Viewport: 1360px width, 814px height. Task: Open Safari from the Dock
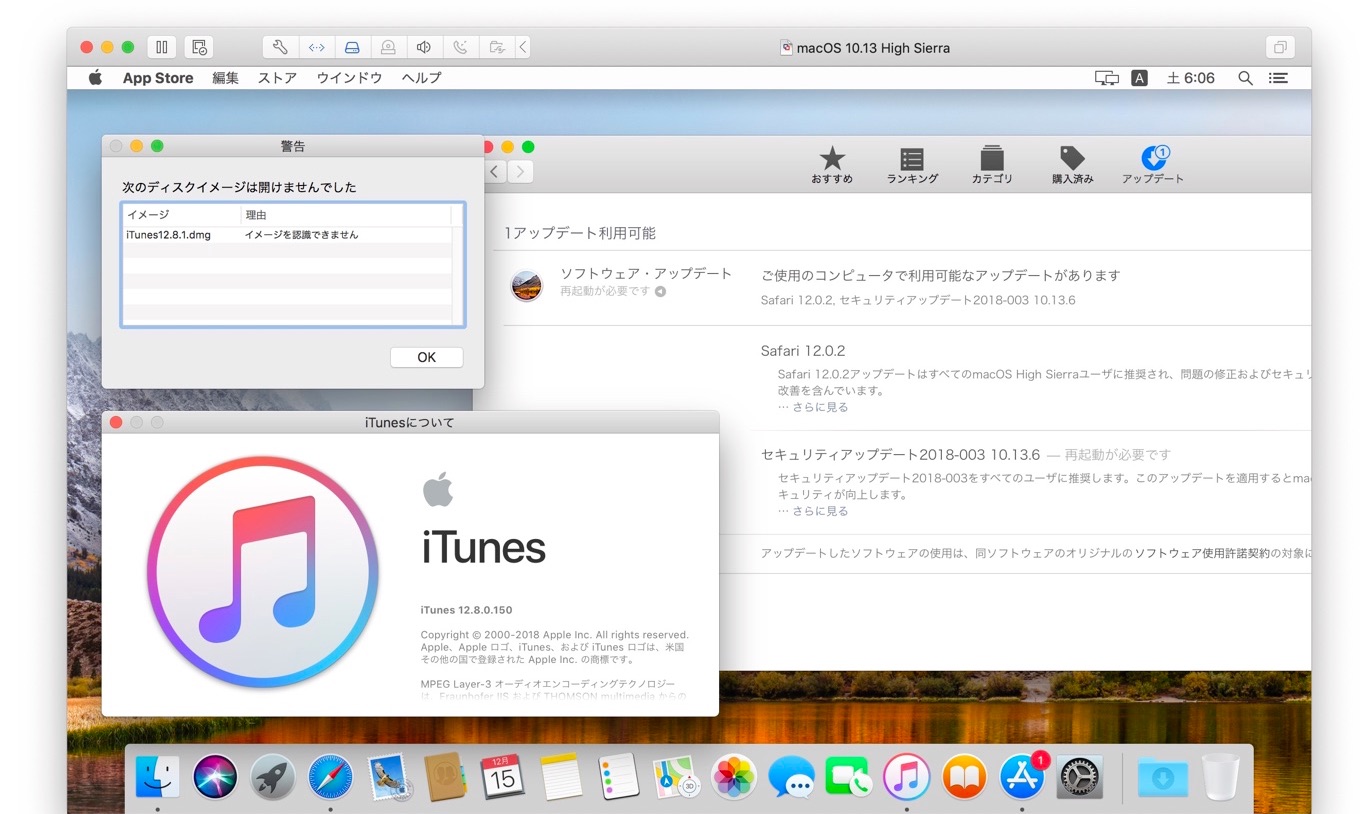330,777
